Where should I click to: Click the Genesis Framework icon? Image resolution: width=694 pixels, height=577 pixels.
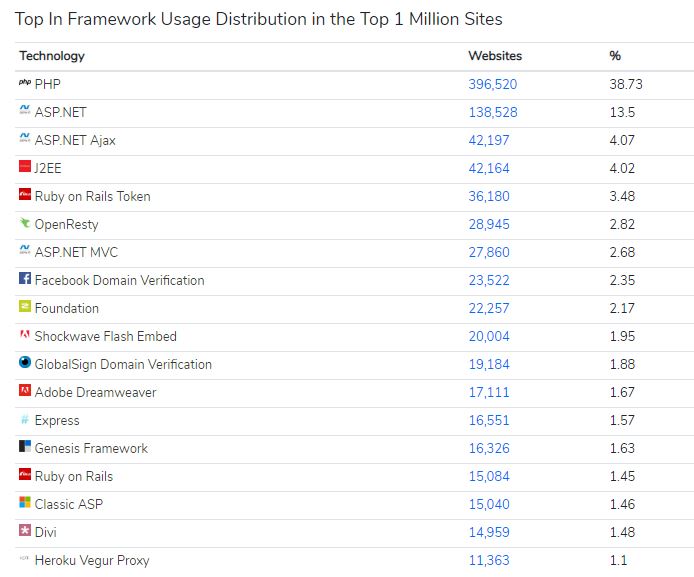coord(25,448)
